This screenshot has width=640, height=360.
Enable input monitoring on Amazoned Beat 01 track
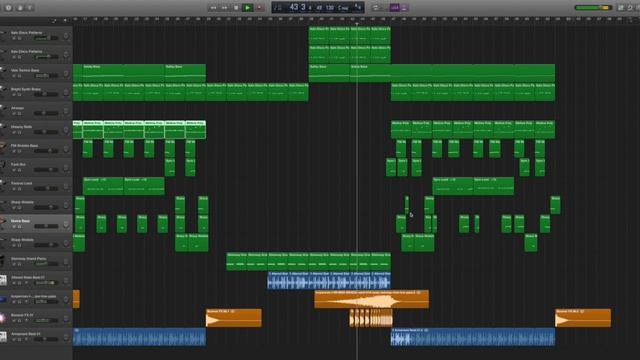tap(26, 340)
